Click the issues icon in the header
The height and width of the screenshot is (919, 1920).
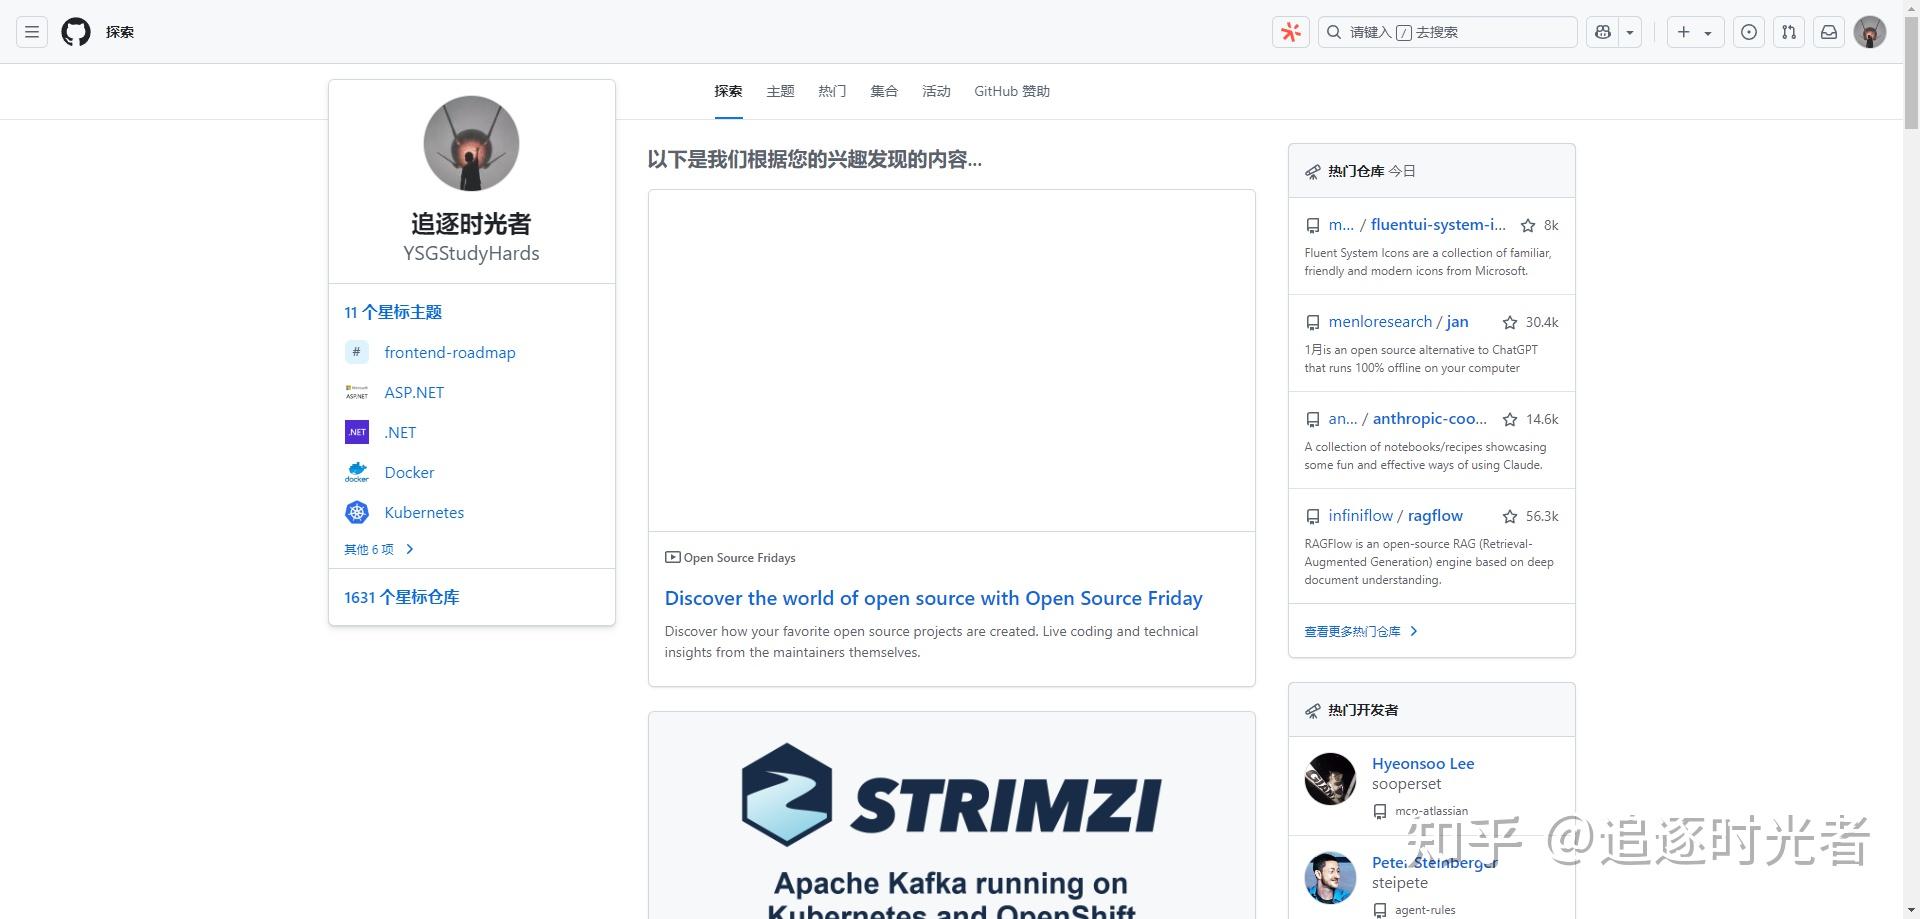click(1749, 32)
